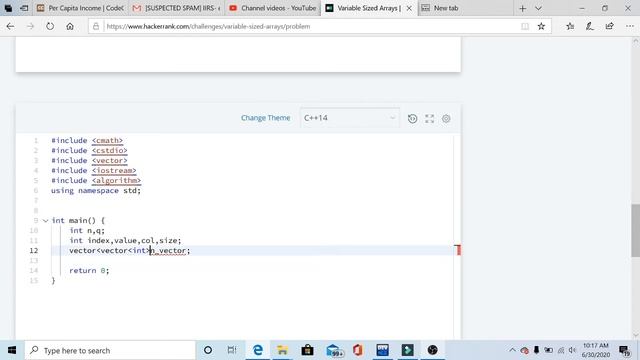Show hidden system tray icons

tap(512, 350)
